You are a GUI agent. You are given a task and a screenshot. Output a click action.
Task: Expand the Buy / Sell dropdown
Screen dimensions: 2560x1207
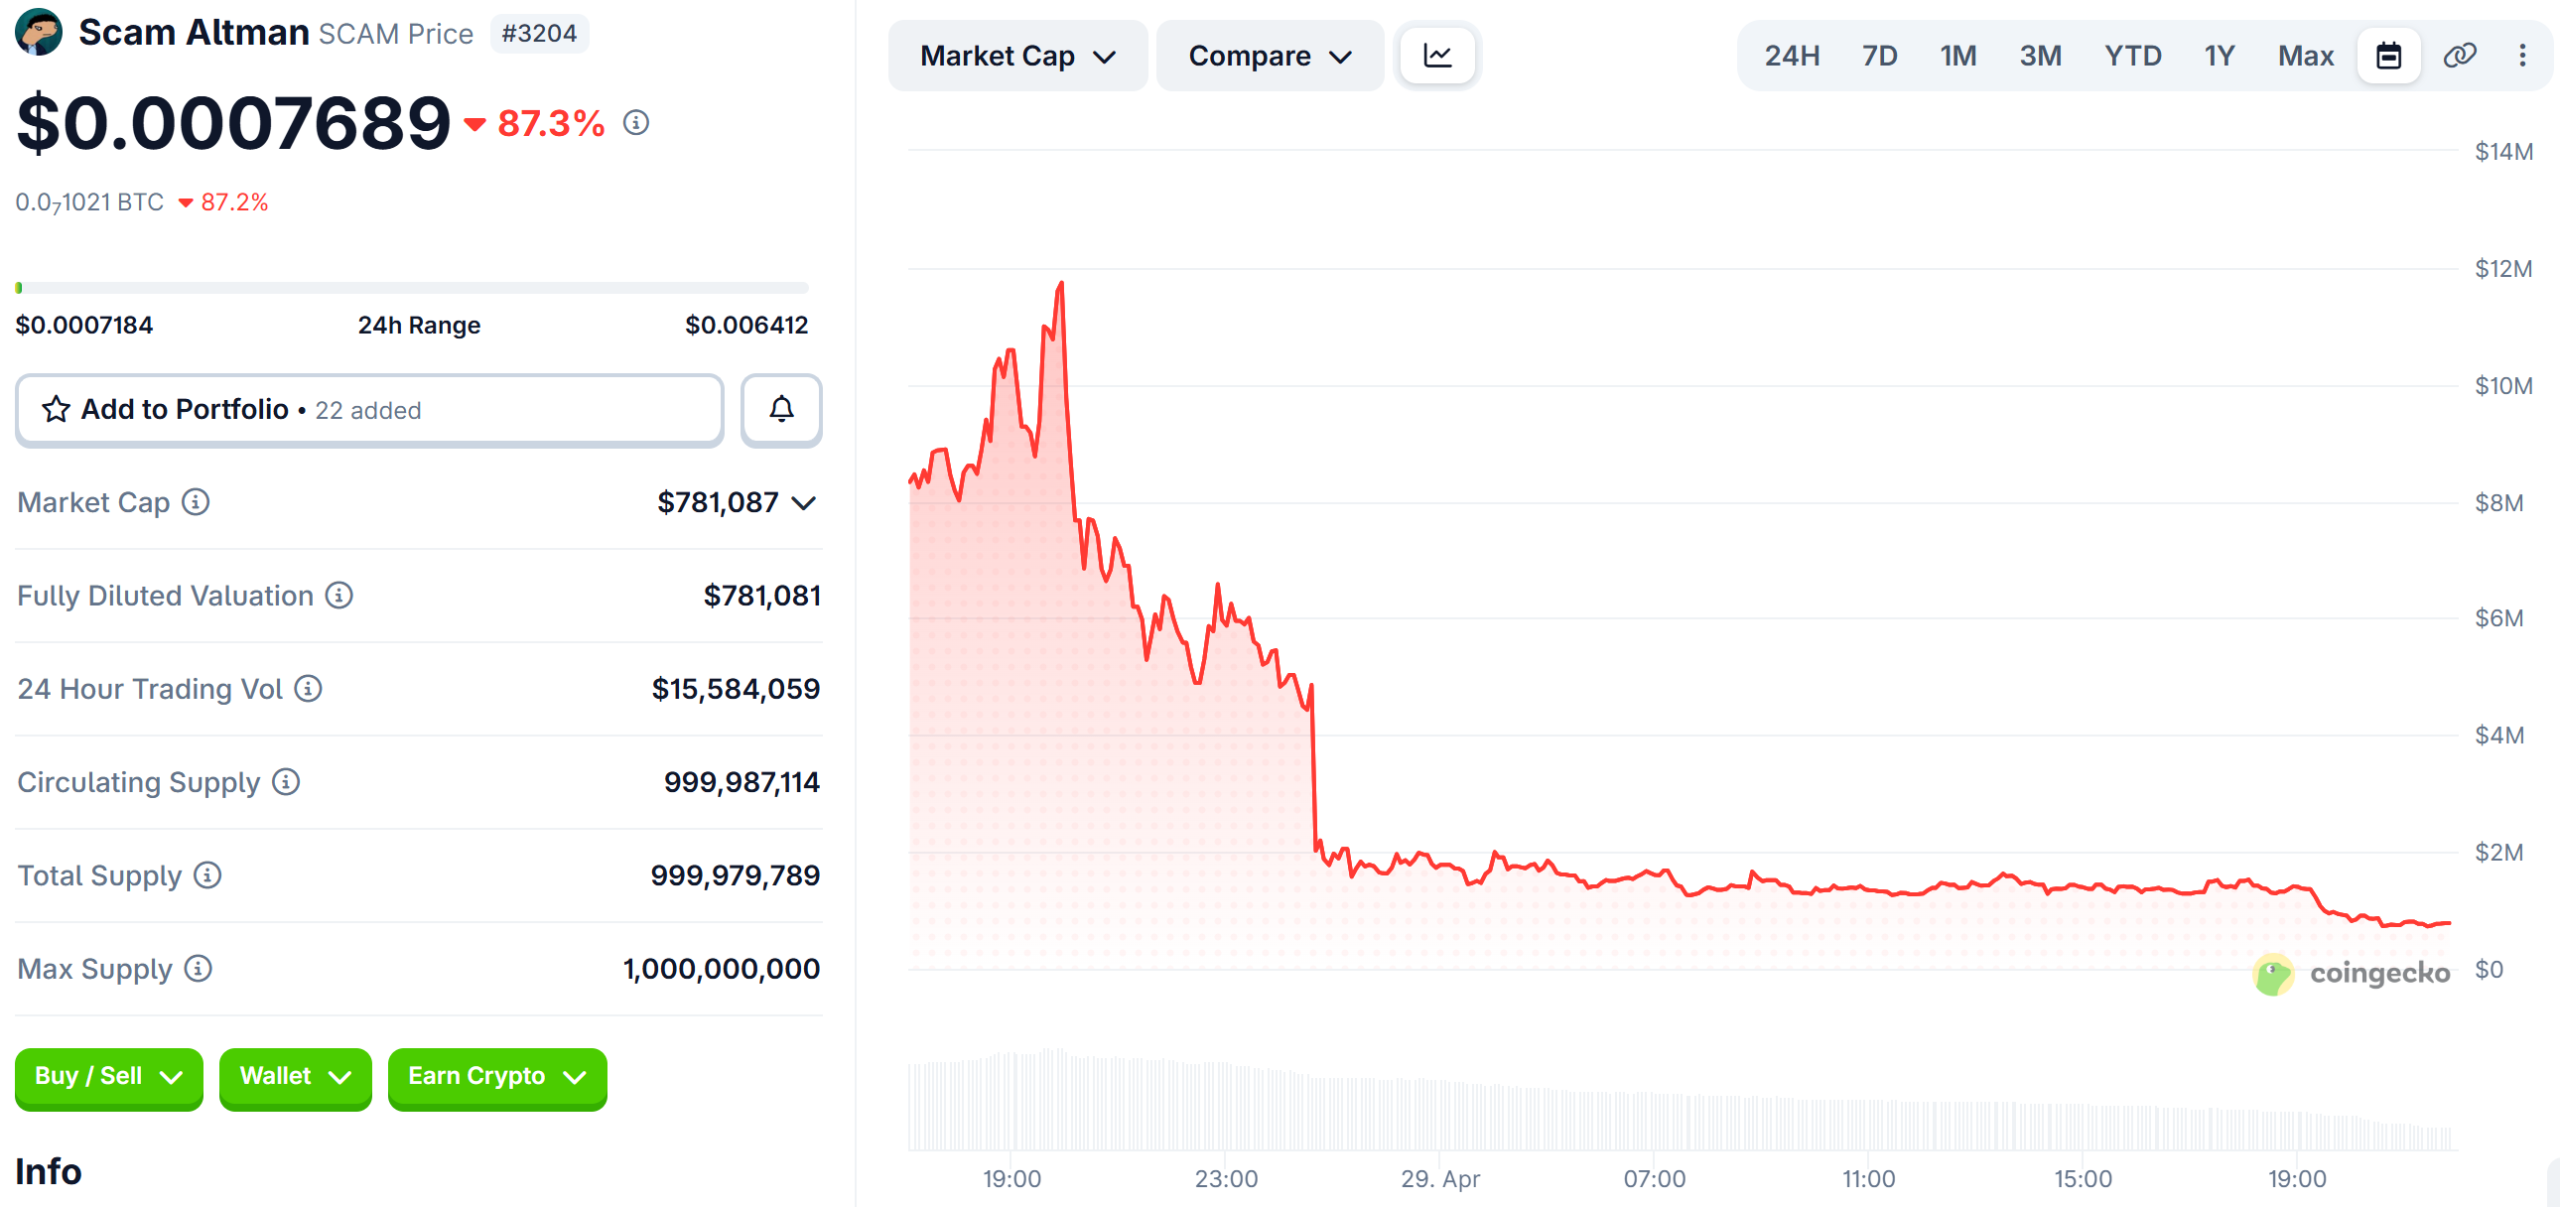click(x=108, y=1078)
